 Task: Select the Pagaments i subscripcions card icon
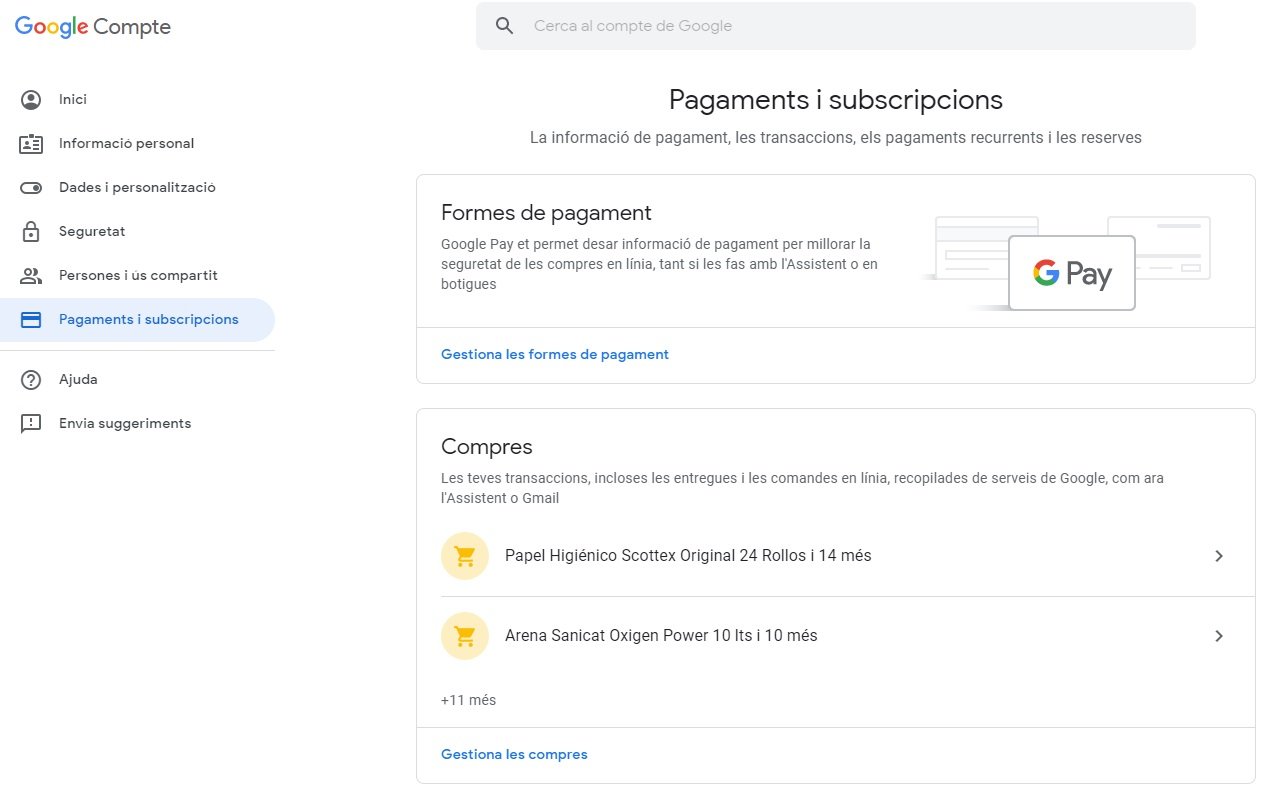30,319
